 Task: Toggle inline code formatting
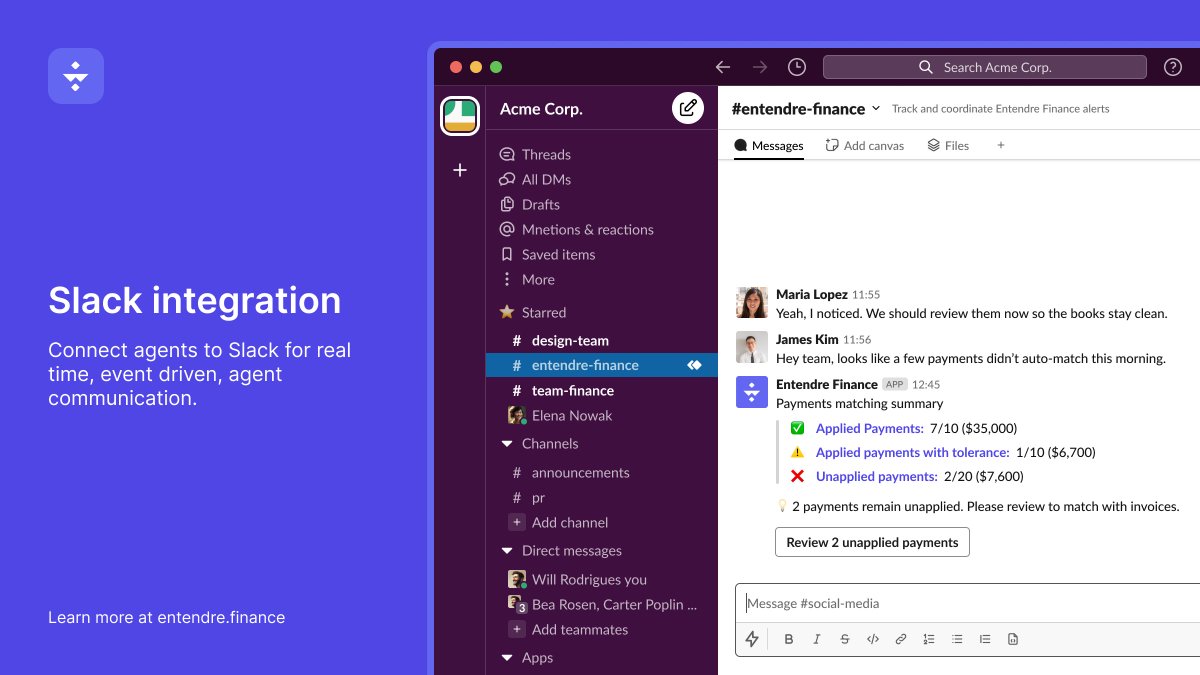(x=873, y=639)
